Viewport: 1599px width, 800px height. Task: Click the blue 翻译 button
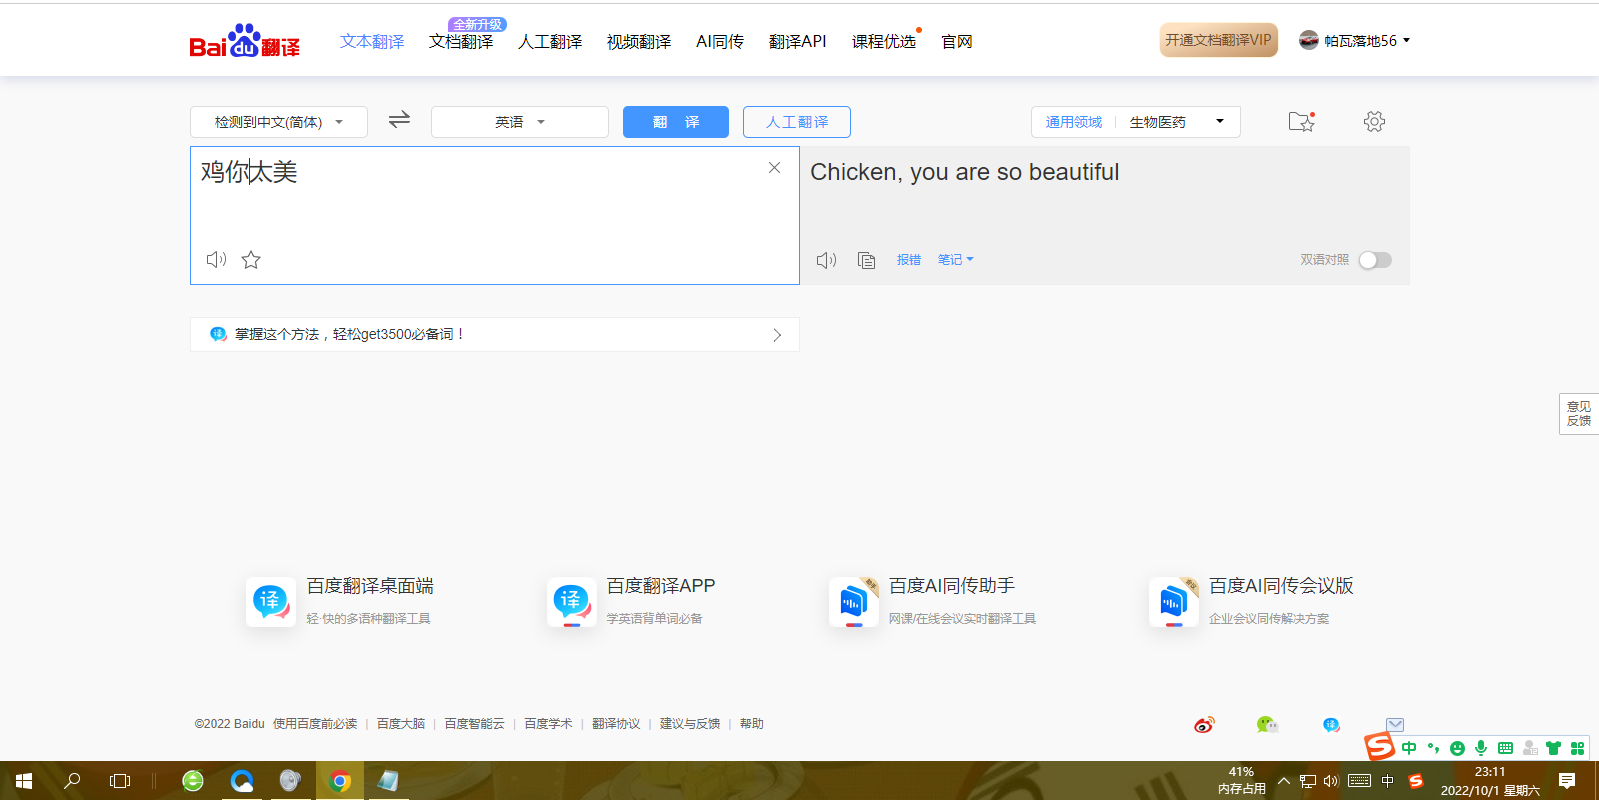(x=676, y=122)
